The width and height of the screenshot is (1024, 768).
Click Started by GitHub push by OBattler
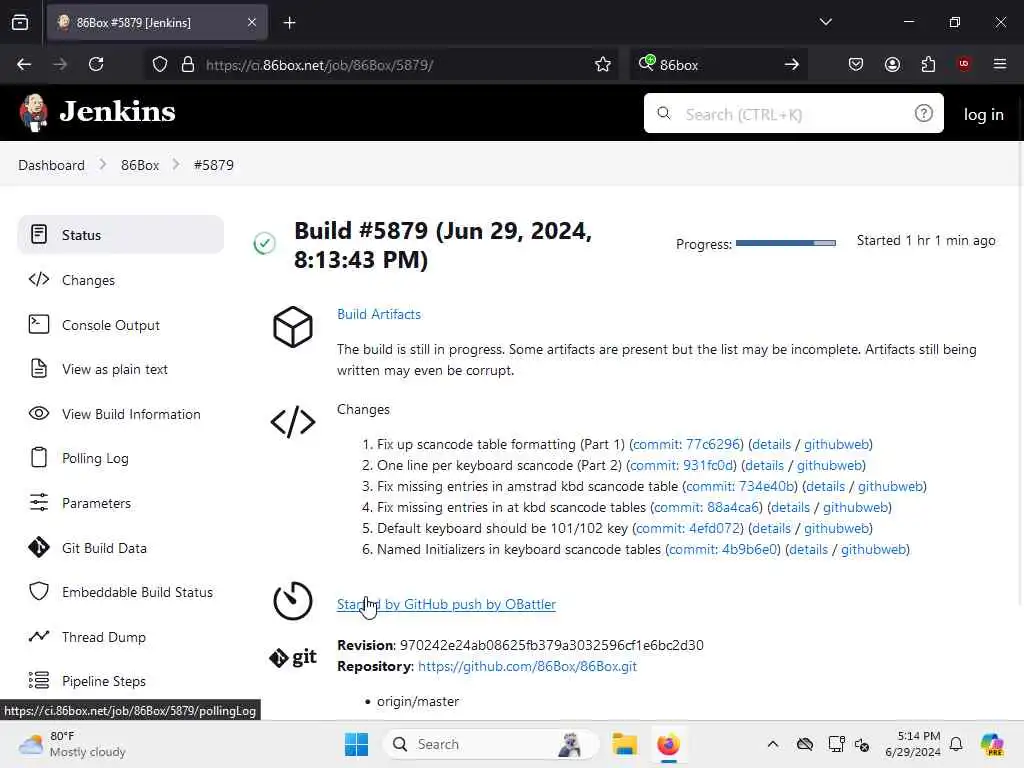[446, 604]
